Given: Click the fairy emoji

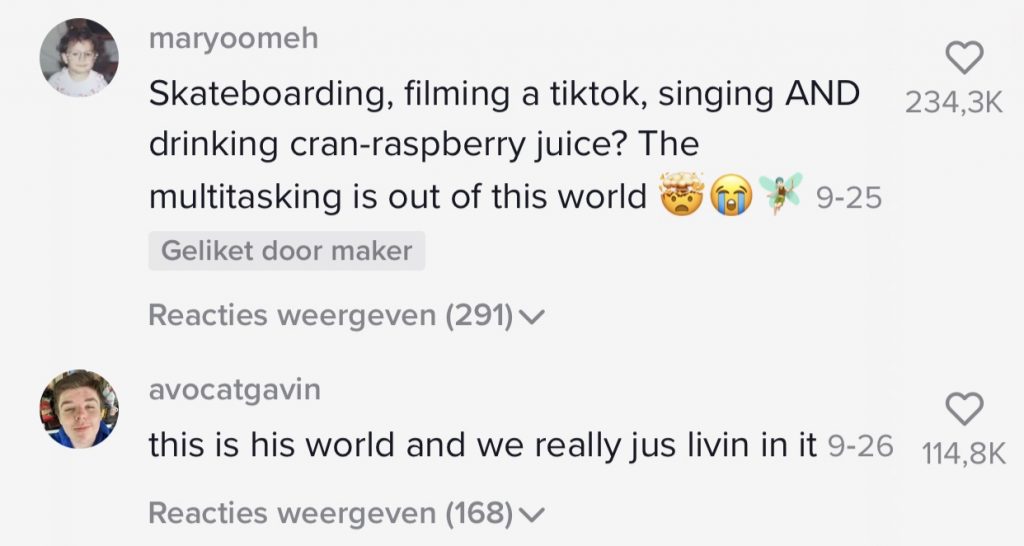Looking at the screenshot, I should [x=779, y=193].
